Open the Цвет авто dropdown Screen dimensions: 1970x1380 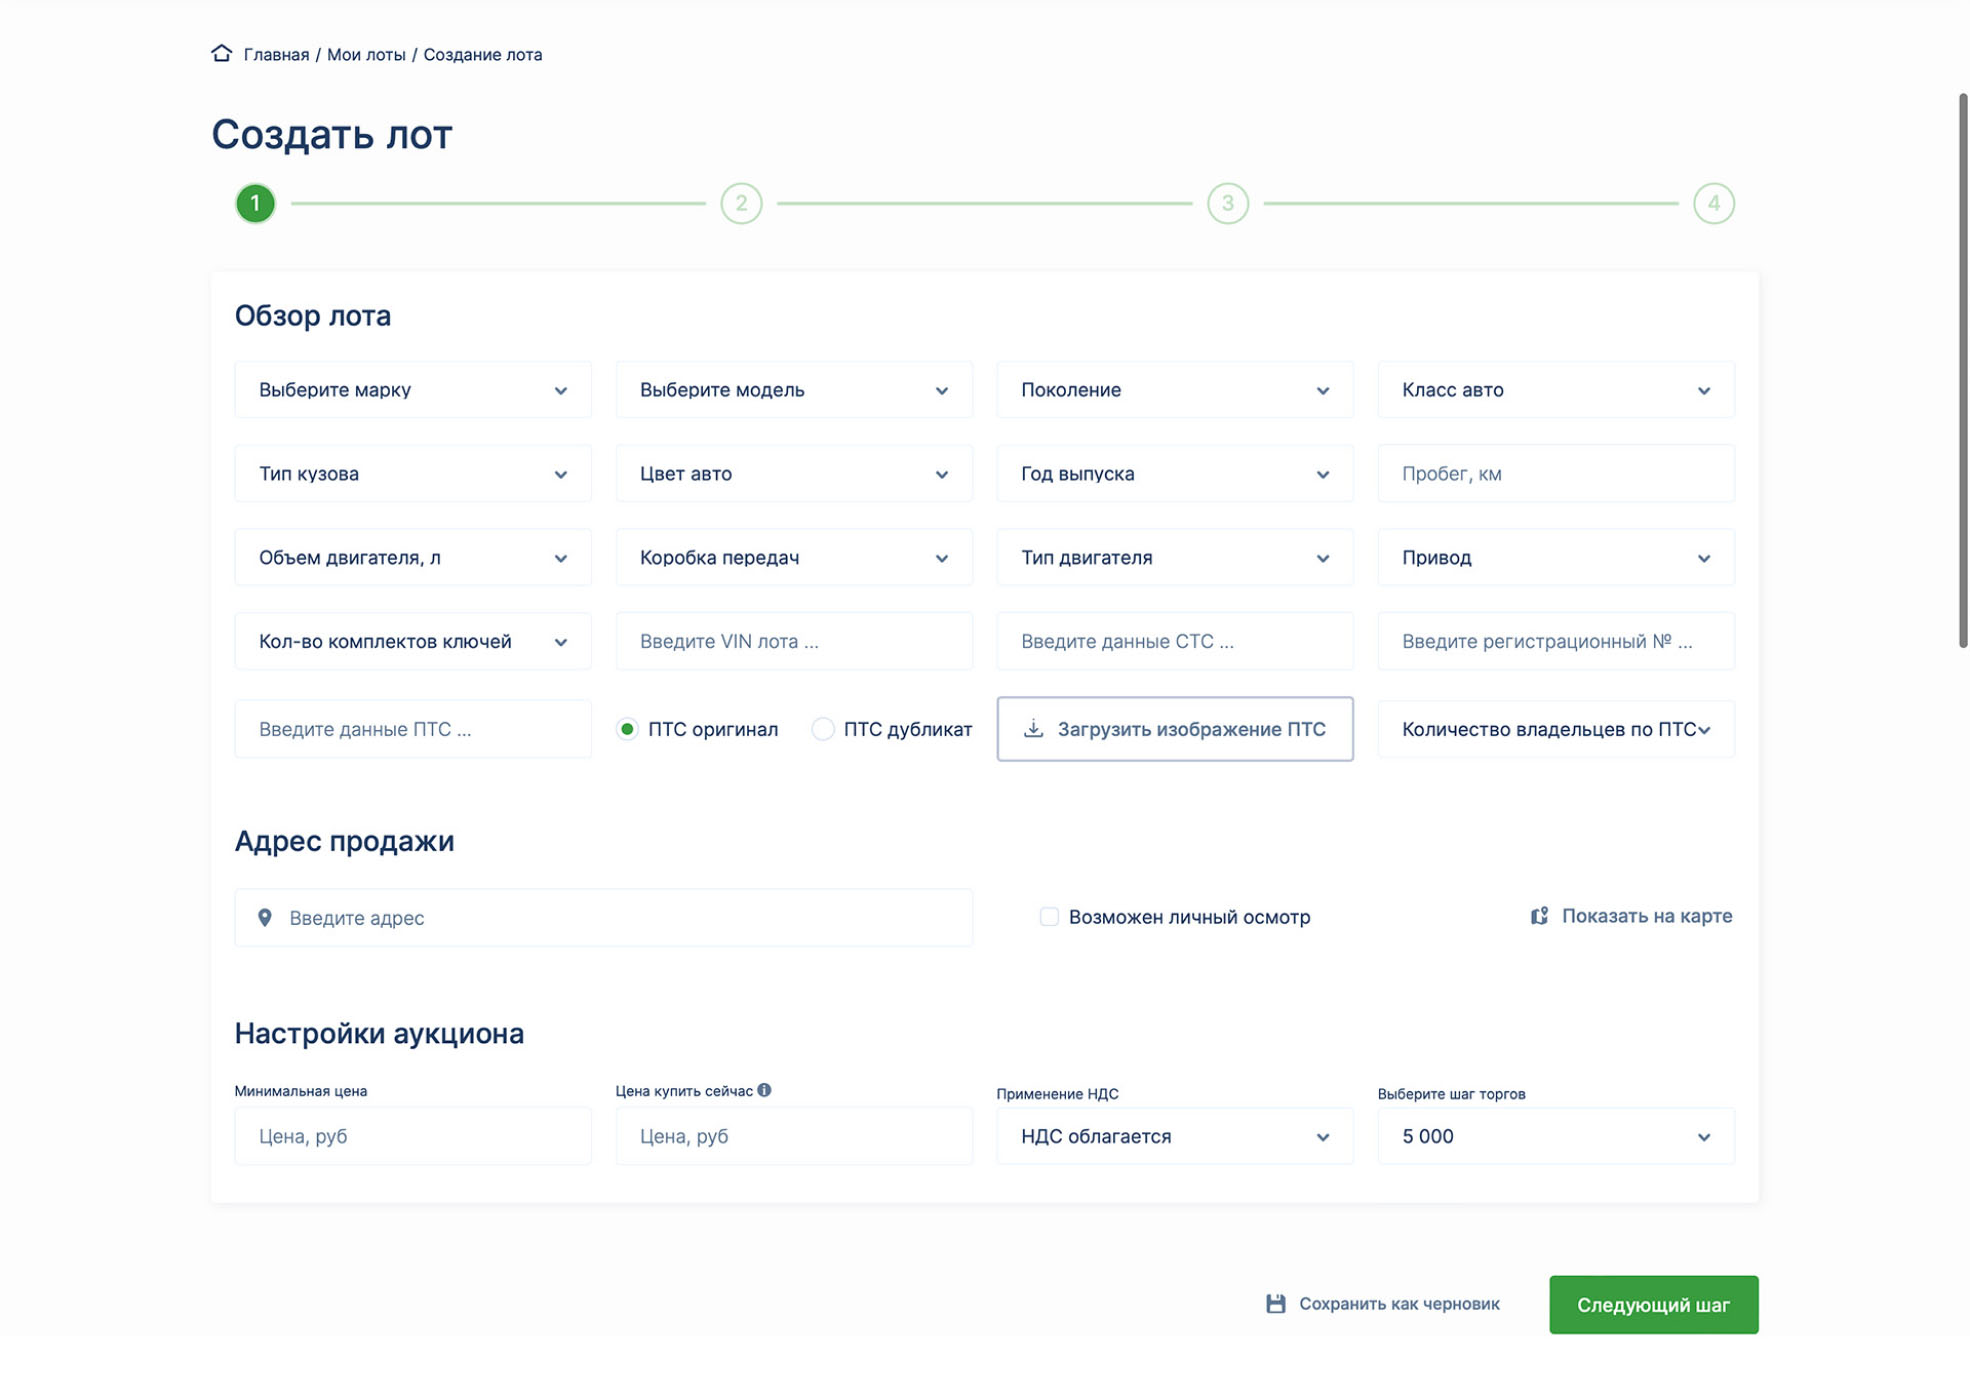pos(794,474)
